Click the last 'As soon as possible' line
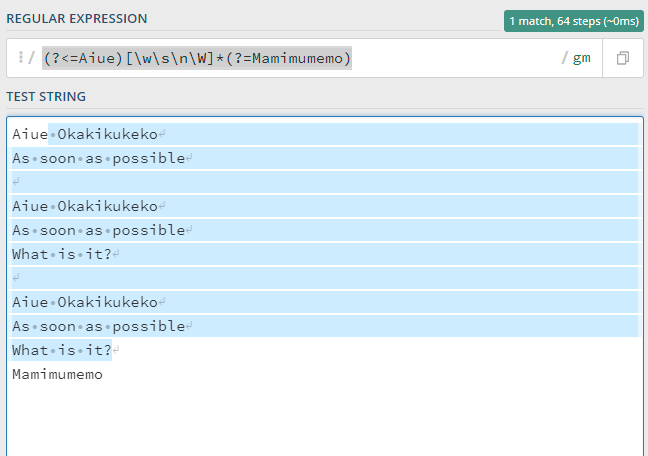The width and height of the screenshot is (648, 456). point(99,327)
